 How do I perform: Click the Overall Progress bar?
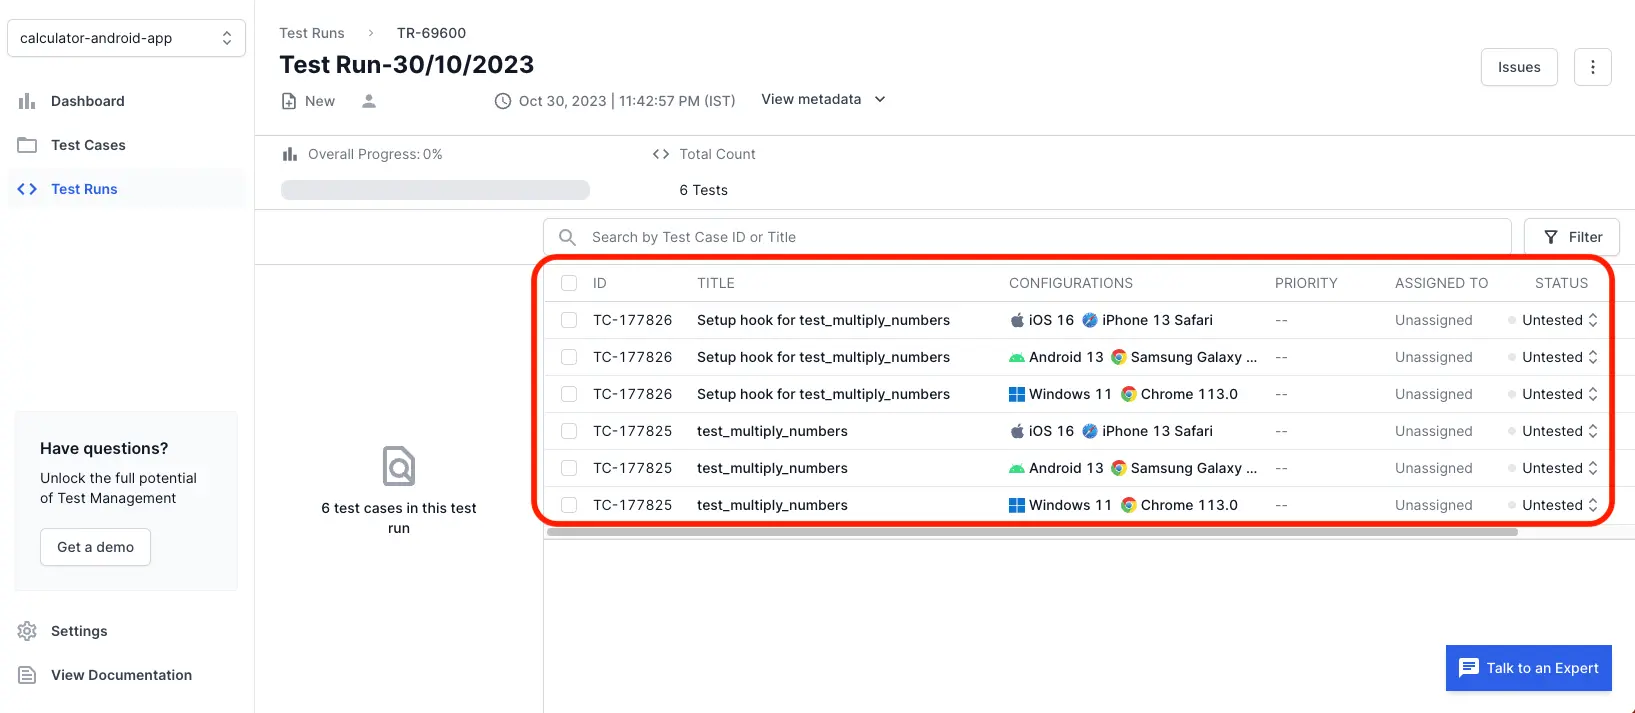click(435, 190)
